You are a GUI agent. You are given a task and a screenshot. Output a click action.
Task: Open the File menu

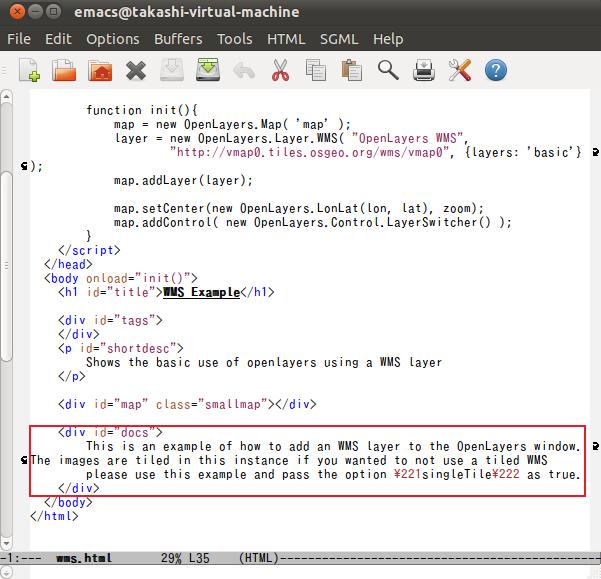19,39
